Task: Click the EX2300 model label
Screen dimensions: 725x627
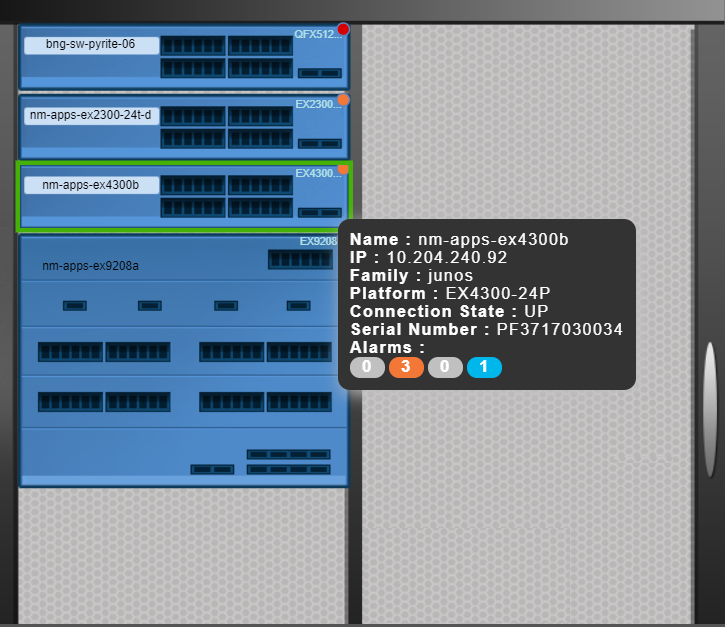Action: pos(317,104)
